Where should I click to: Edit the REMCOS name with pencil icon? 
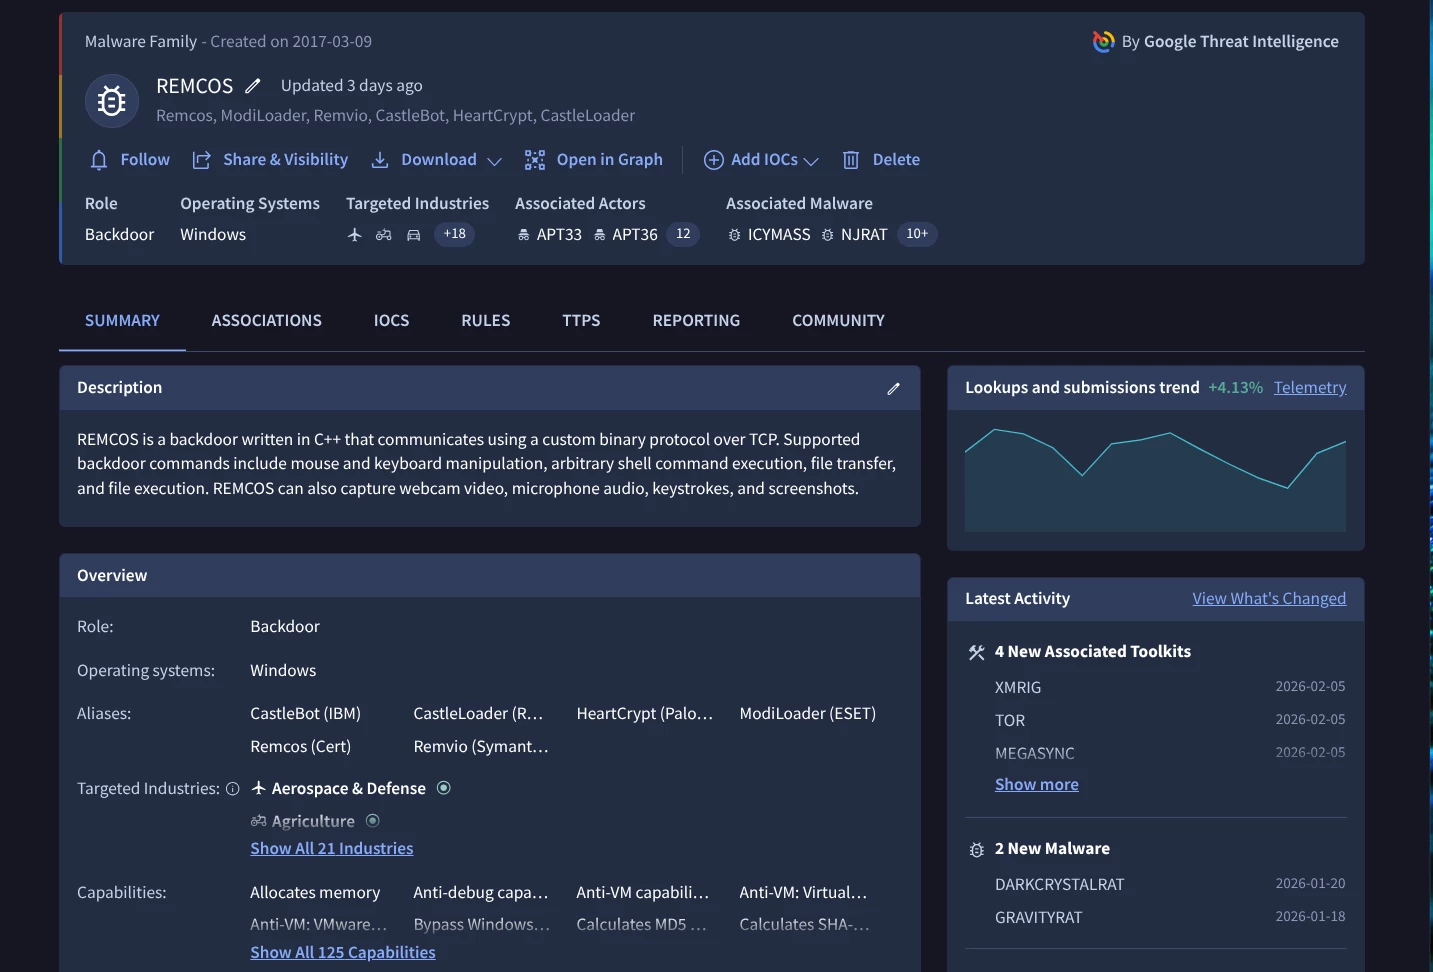tap(253, 86)
